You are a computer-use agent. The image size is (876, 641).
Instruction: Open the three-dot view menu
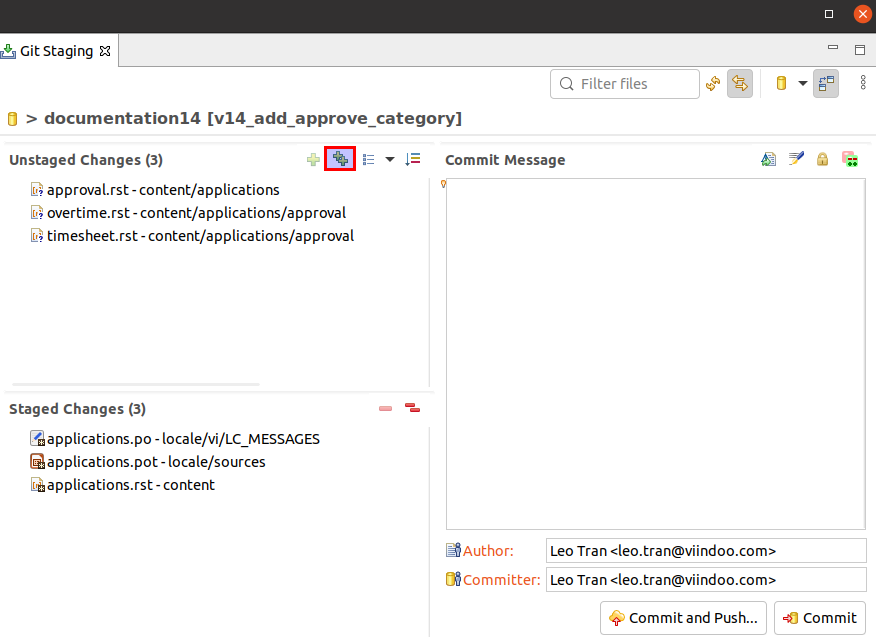coord(862,84)
